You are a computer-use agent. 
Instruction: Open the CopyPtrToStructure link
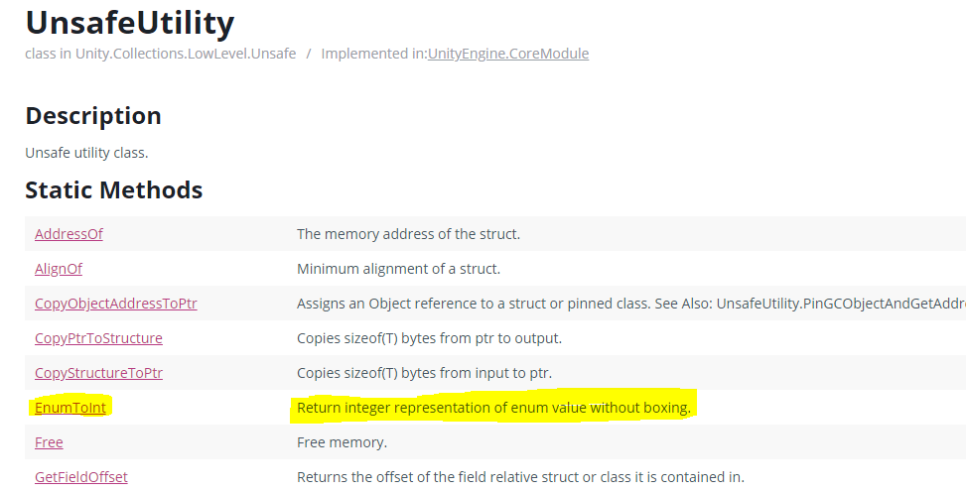point(99,338)
